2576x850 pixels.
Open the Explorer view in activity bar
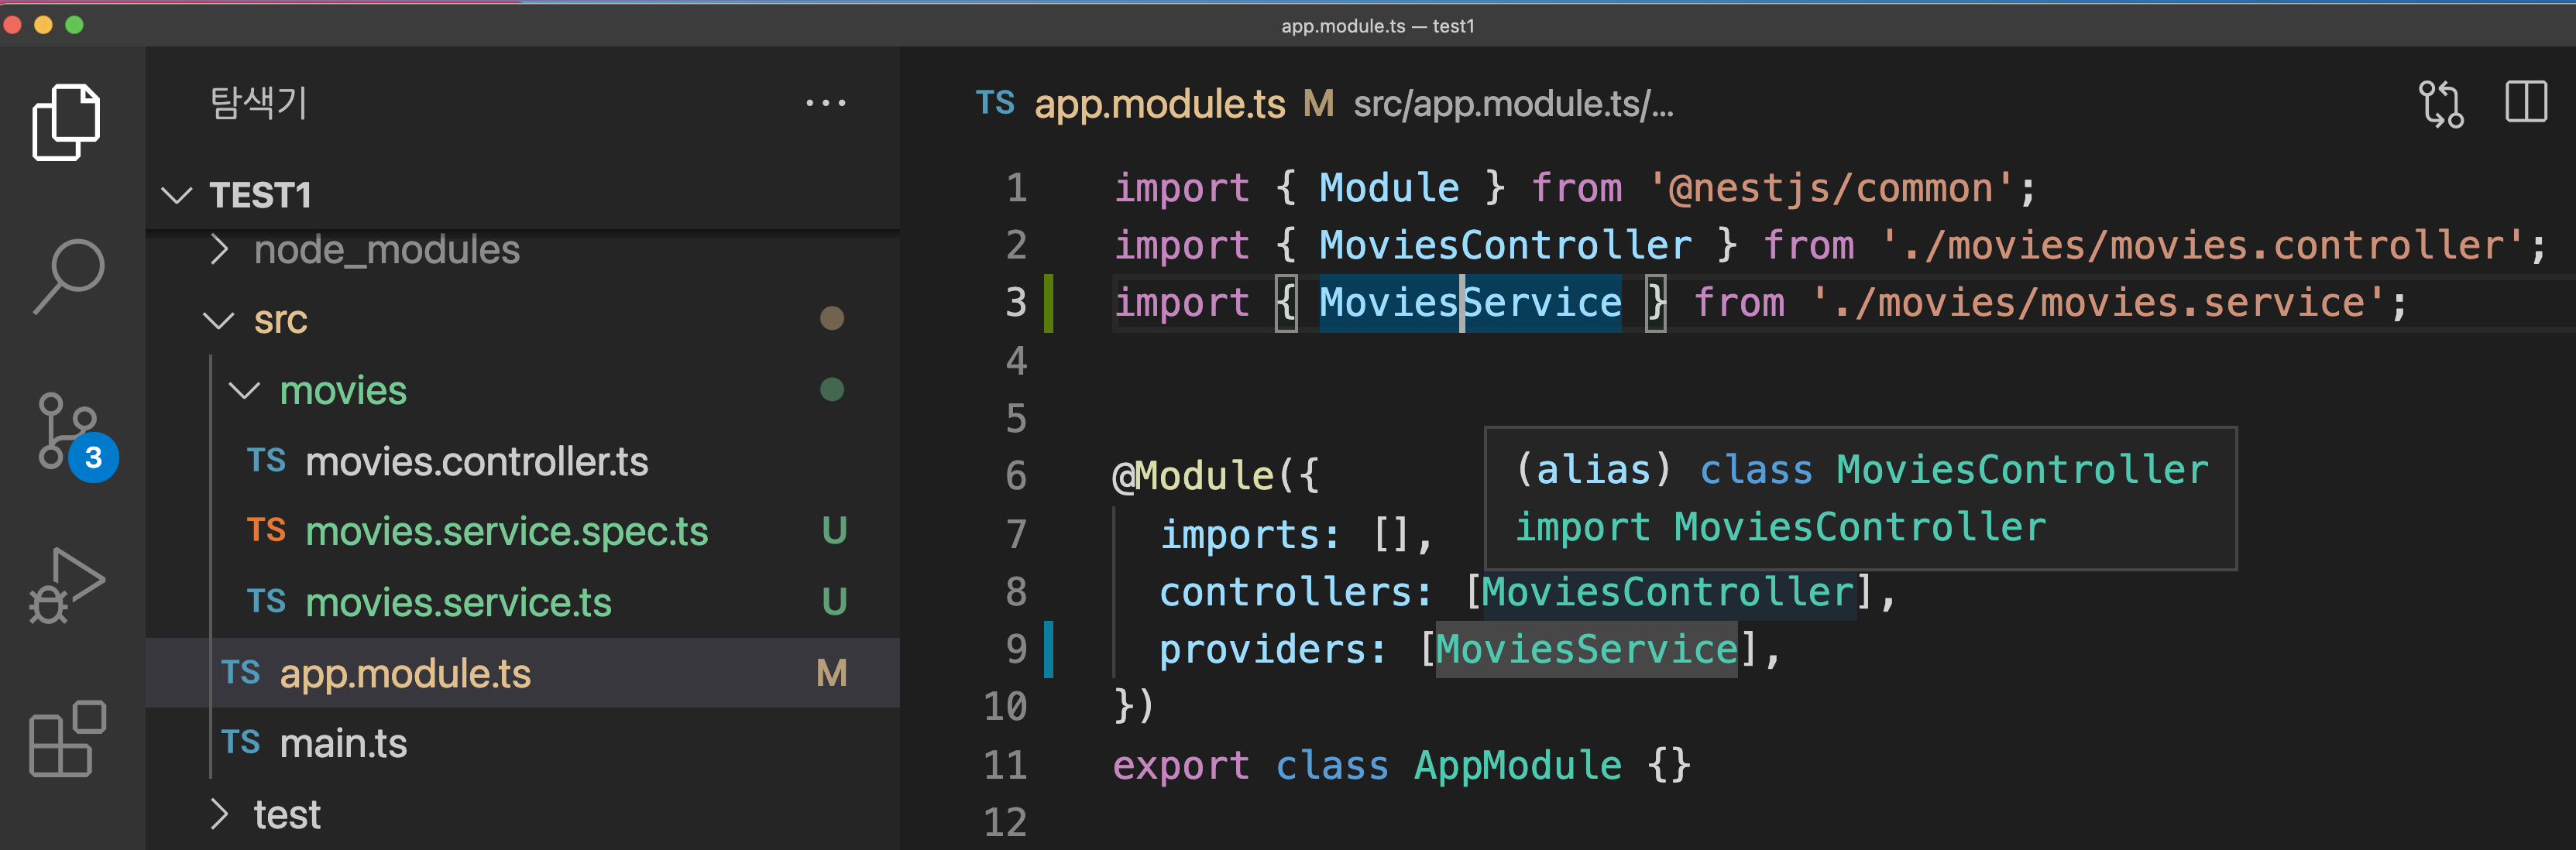click(66, 122)
